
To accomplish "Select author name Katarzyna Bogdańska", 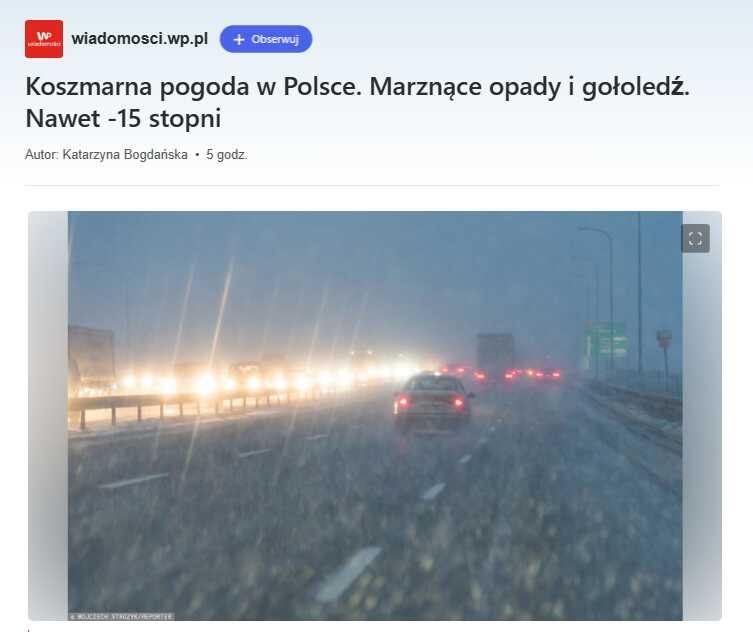I will pos(125,155).
